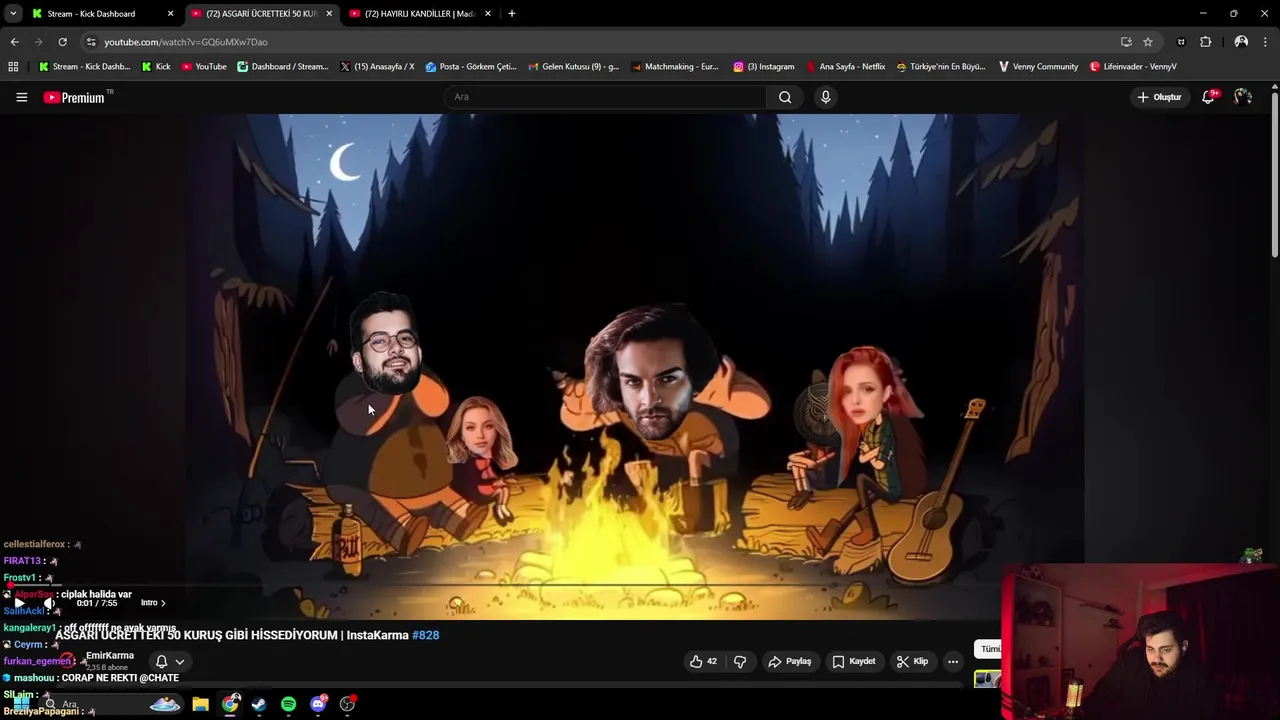Save the video with Kaydet
Image resolution: width=1280 pixels, height=720 pixels.
pyautogui.click(x=854, y=661)
